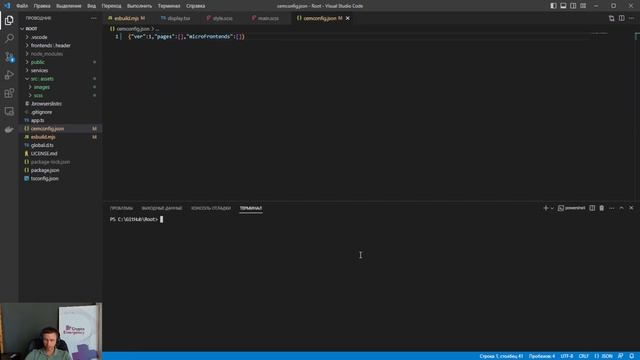Close the terminal panel
Image resolution: width=640 pixels, height=360 pixels.
point(631,208)
